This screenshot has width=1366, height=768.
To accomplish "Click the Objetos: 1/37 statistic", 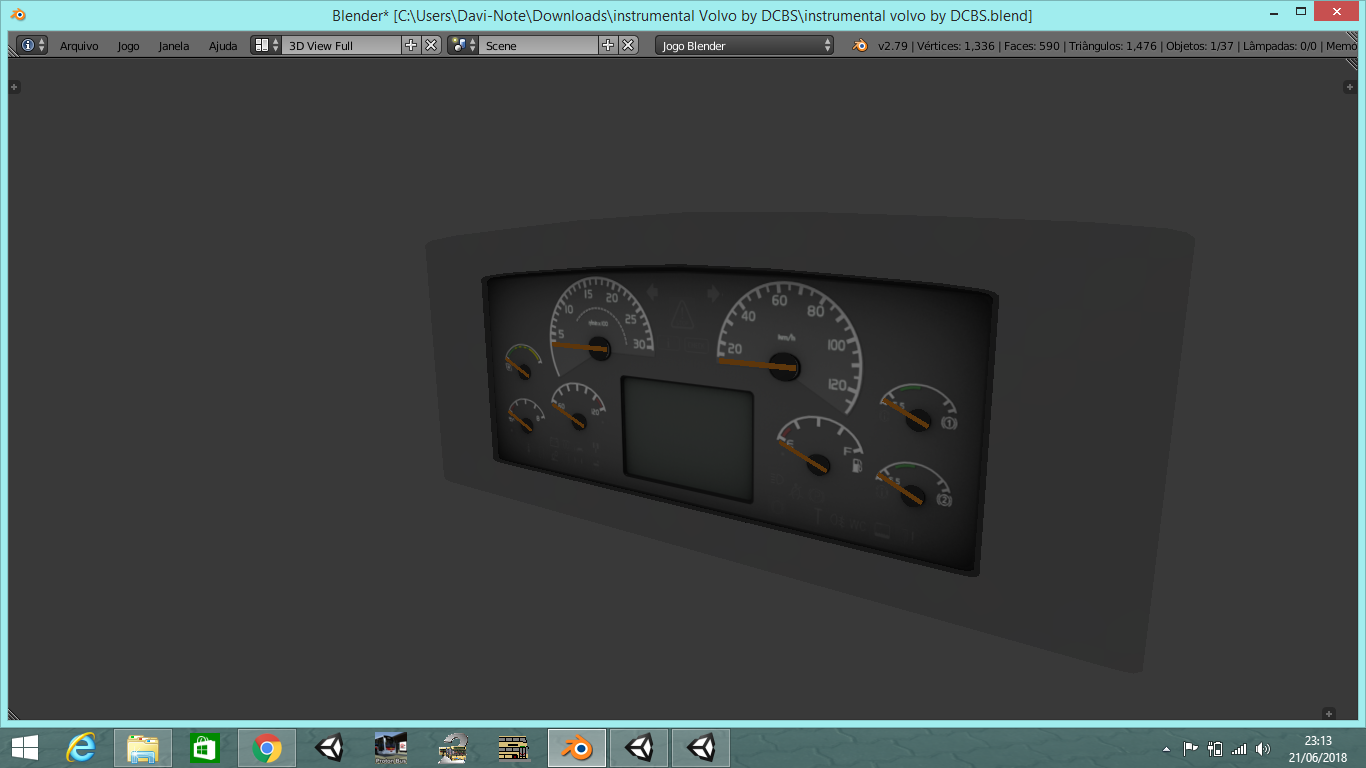I will 1199,46.
